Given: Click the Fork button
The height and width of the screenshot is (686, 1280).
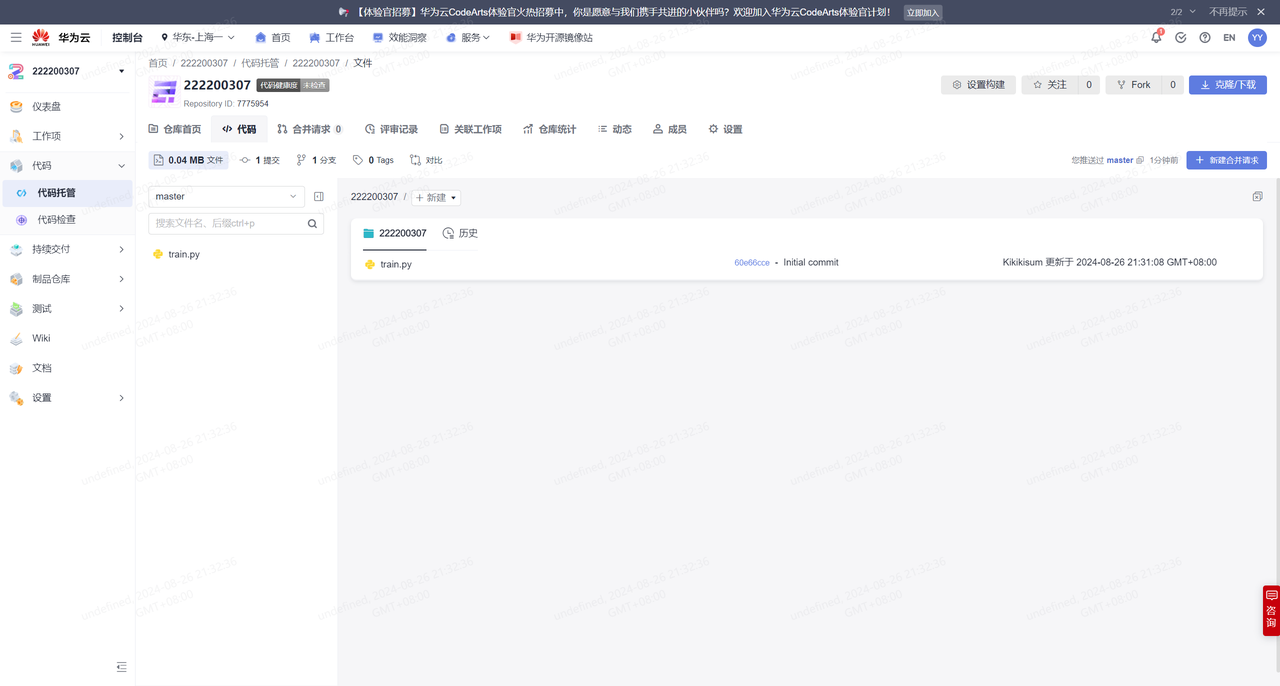Looking at the screenshot, I should pos(1134,85).
